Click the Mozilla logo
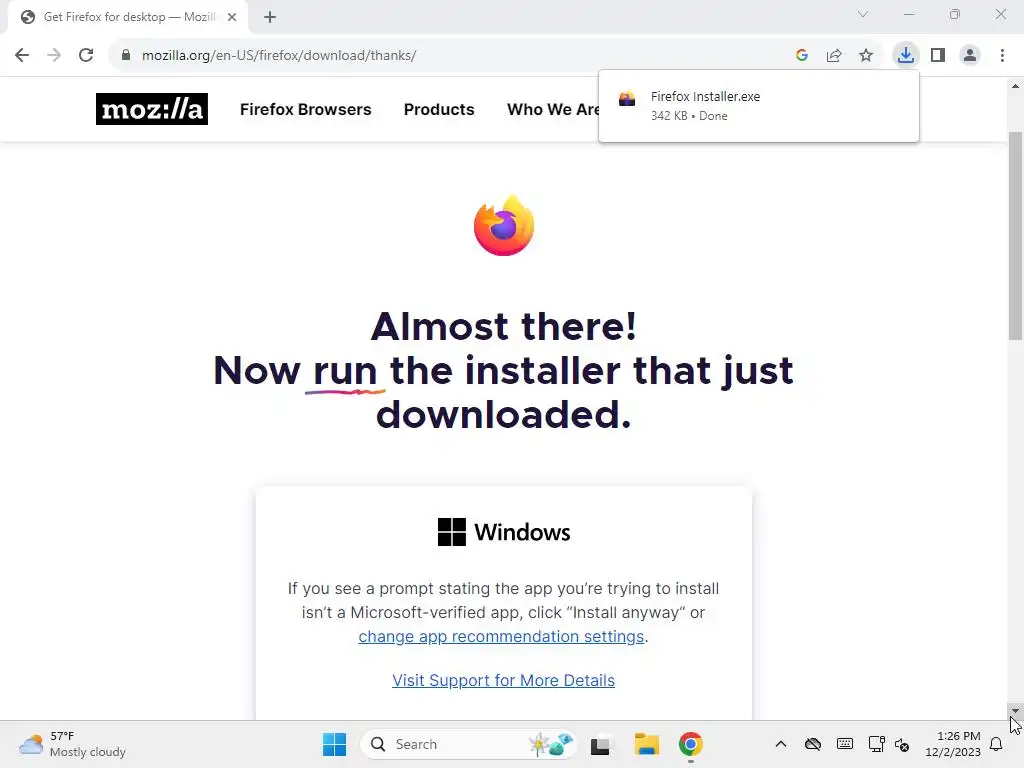The image size is (1024, 768). [x=152, y=109]
